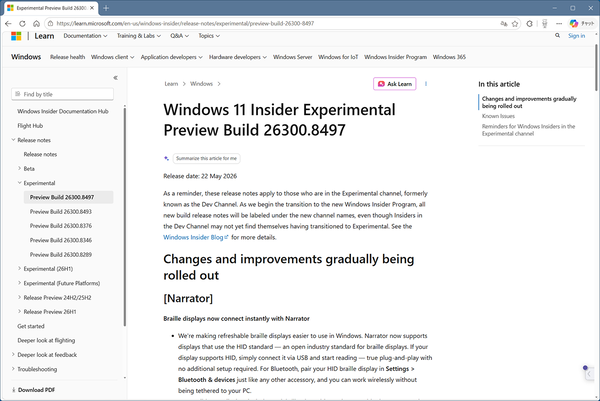Collapse the table of contents sidebar
Image resolution: width=600 pixels, height=401 pixels.
(x=115, y=78)
